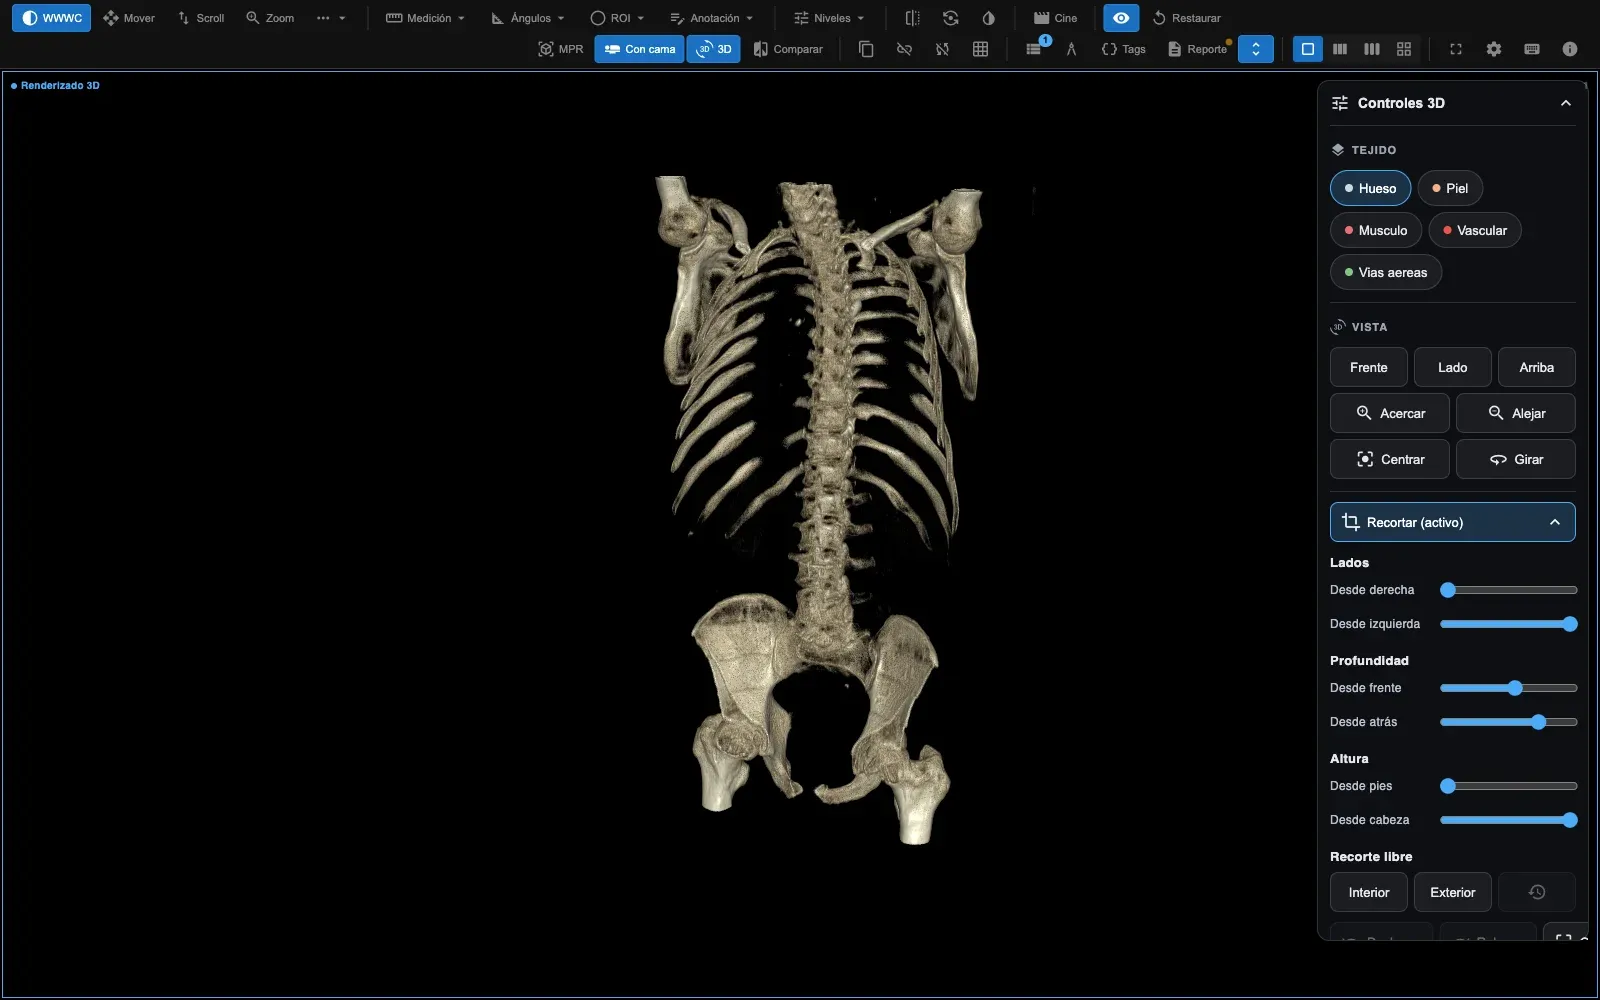The height and width of the screenshot is (1000, 1600).
Task: Open the Anotación dropdown
Action: pos(711,18)
